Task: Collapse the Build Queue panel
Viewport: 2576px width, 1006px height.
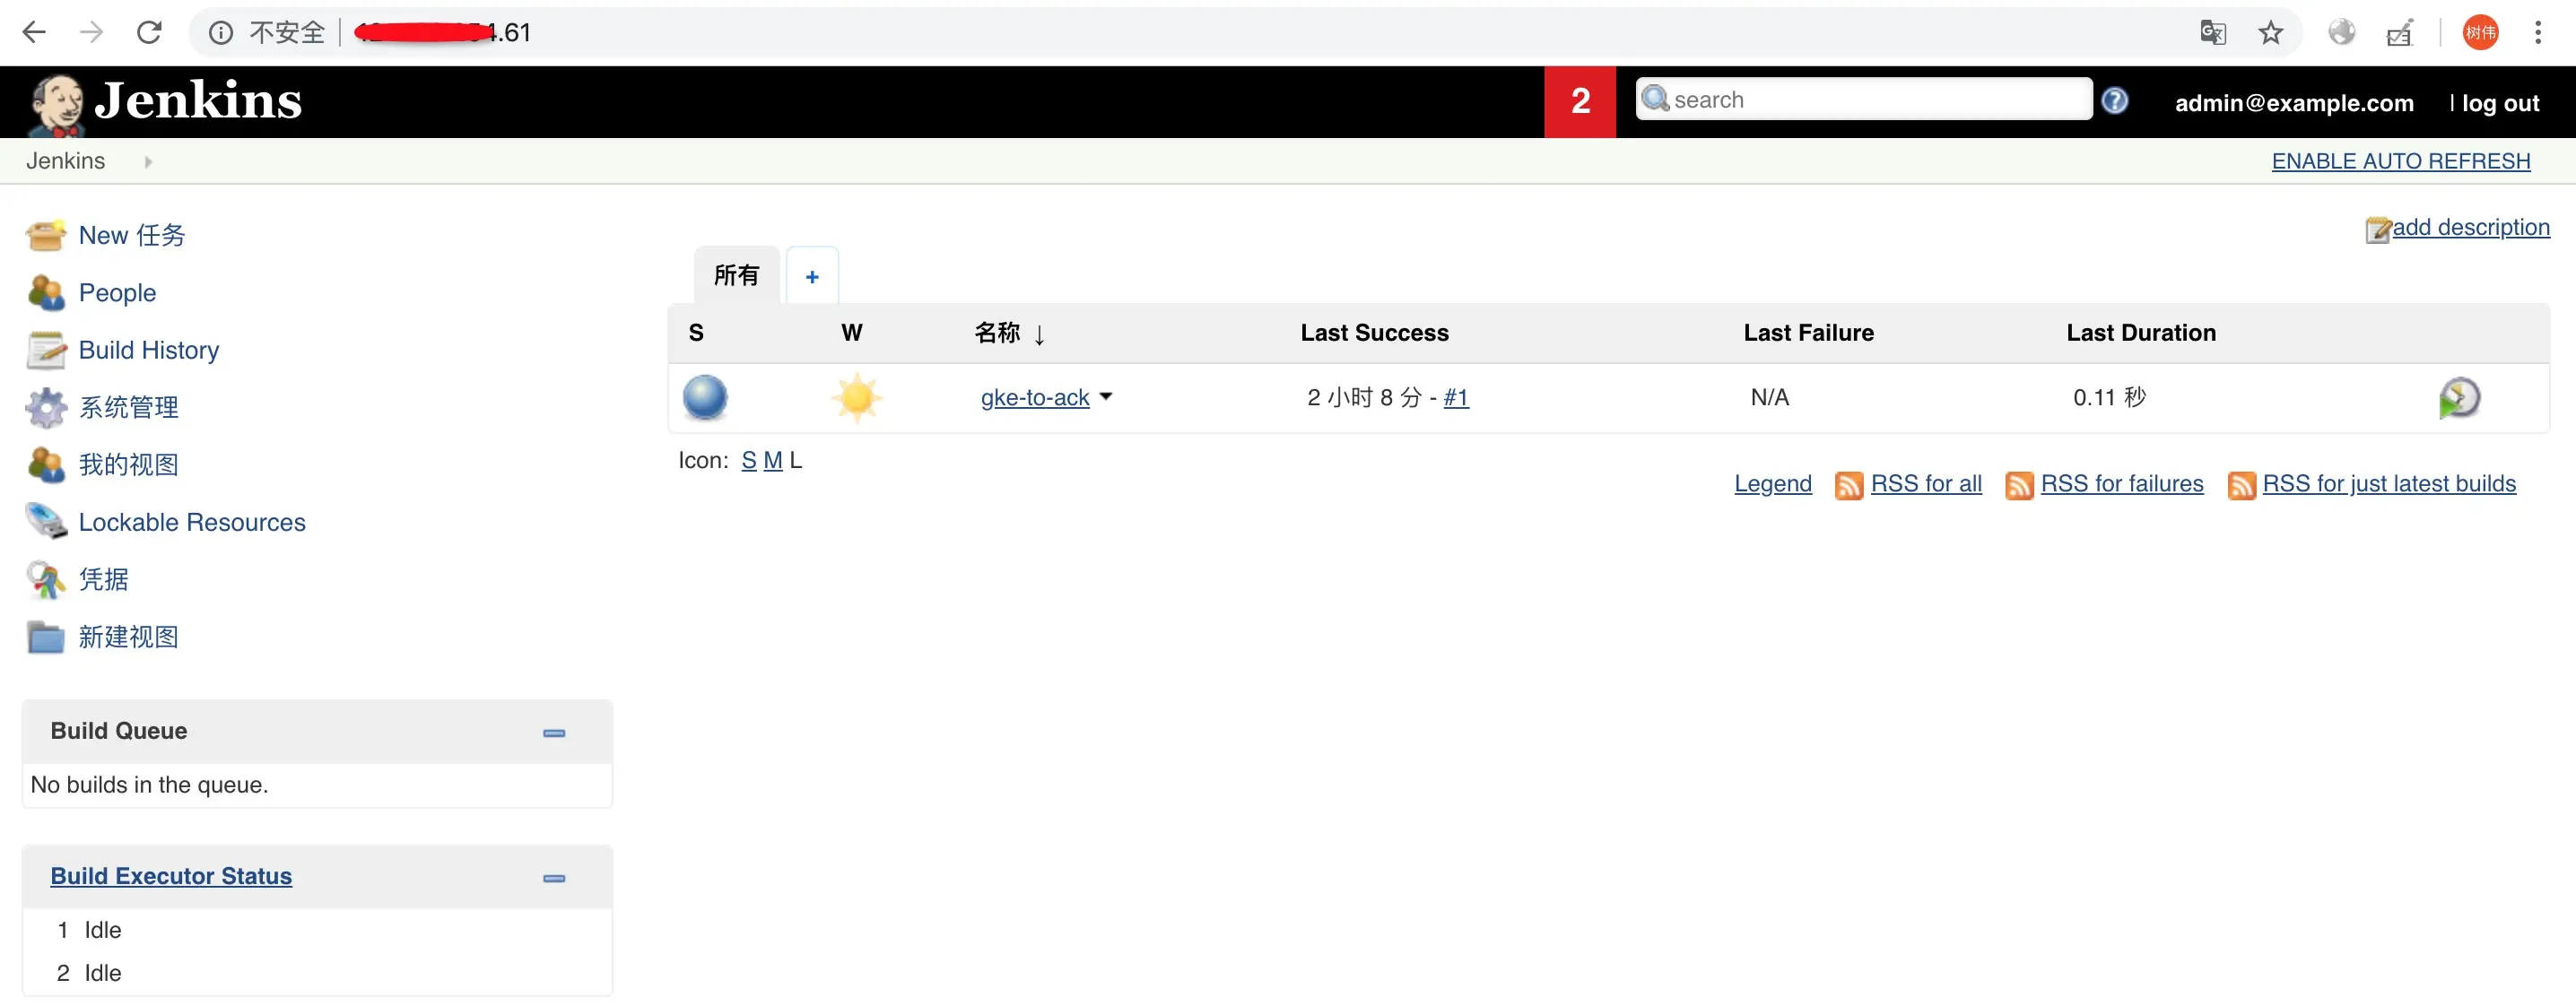Action: (x=553, y=733)
